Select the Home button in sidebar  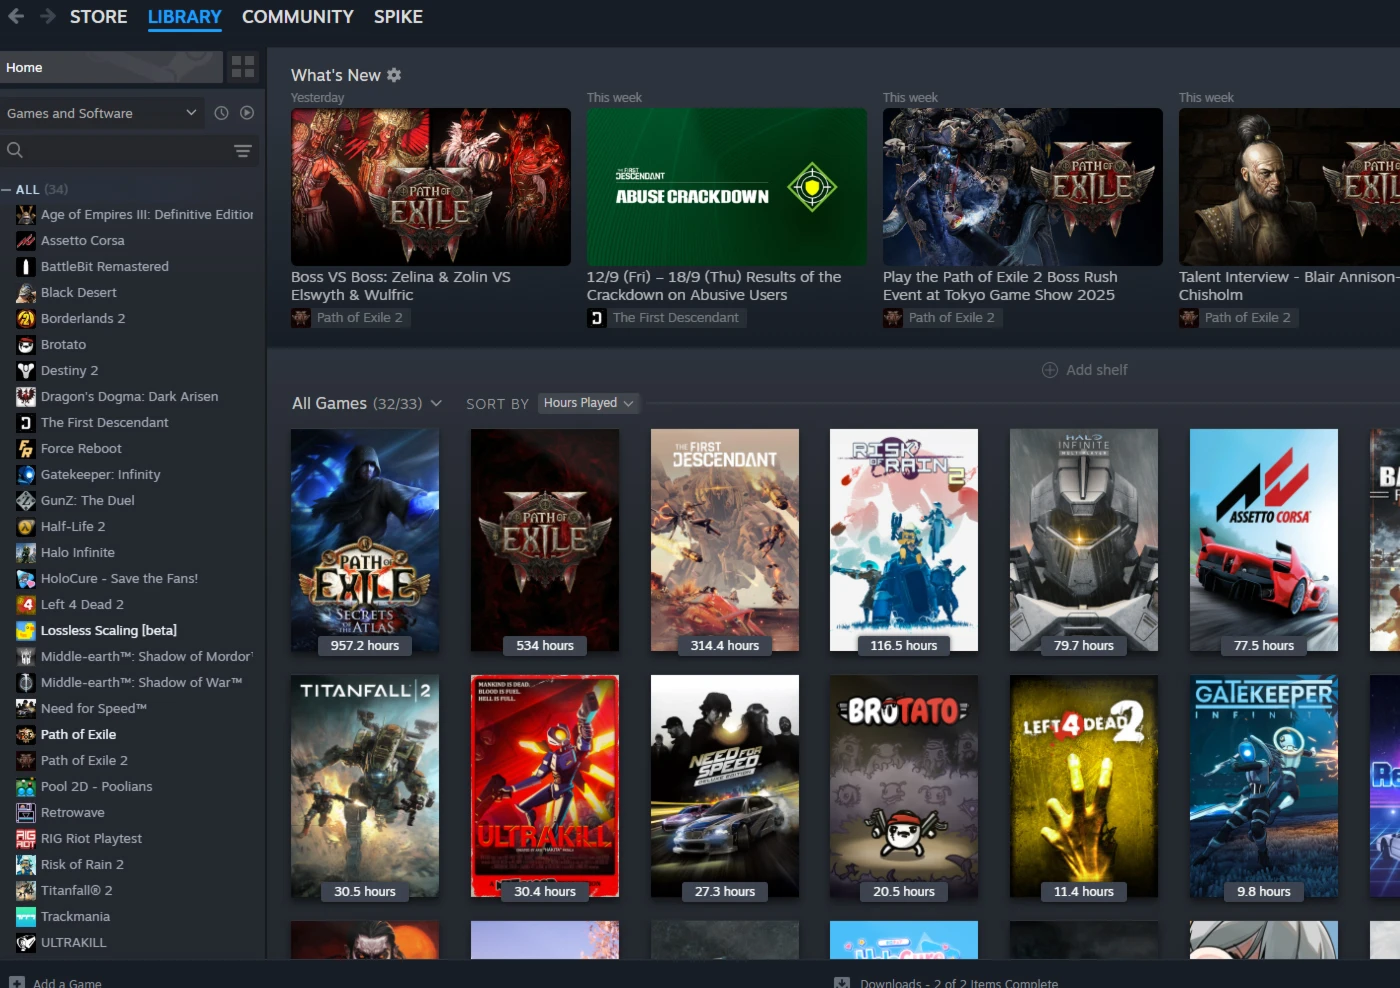tap(110, 67)
